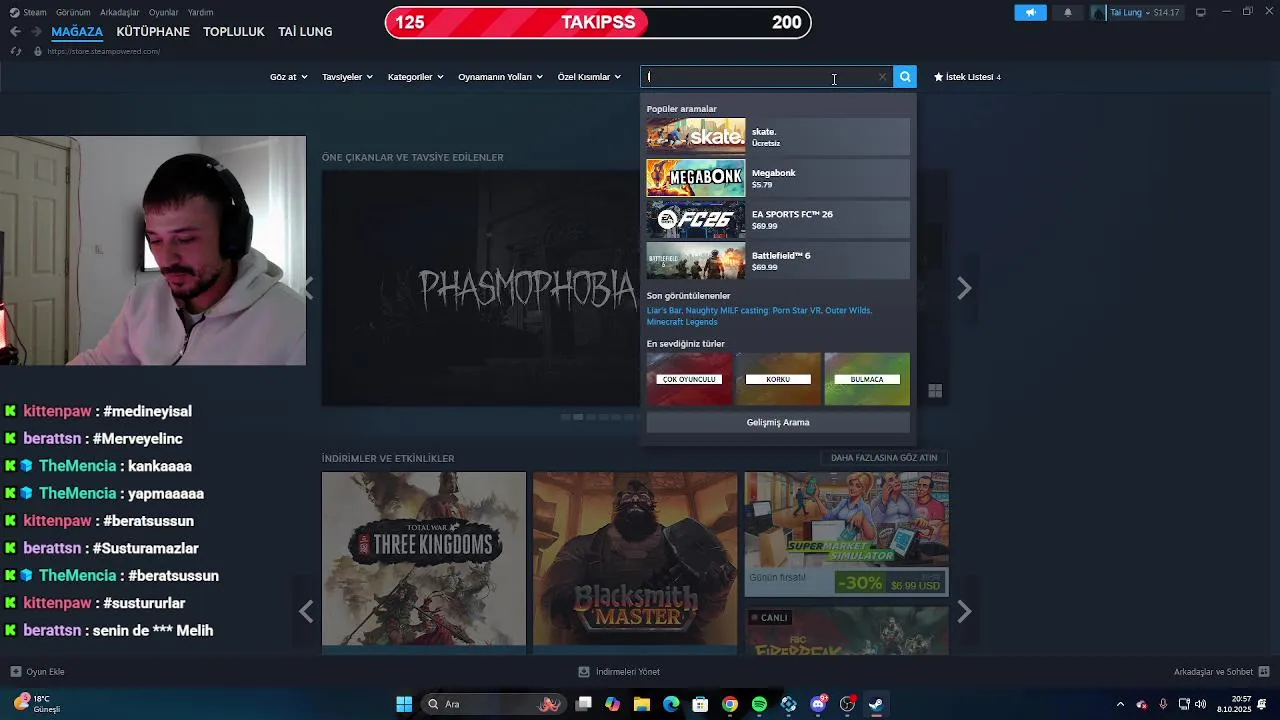Choose the ÇOK OYUNCULU genre tile

click(689, 379)
